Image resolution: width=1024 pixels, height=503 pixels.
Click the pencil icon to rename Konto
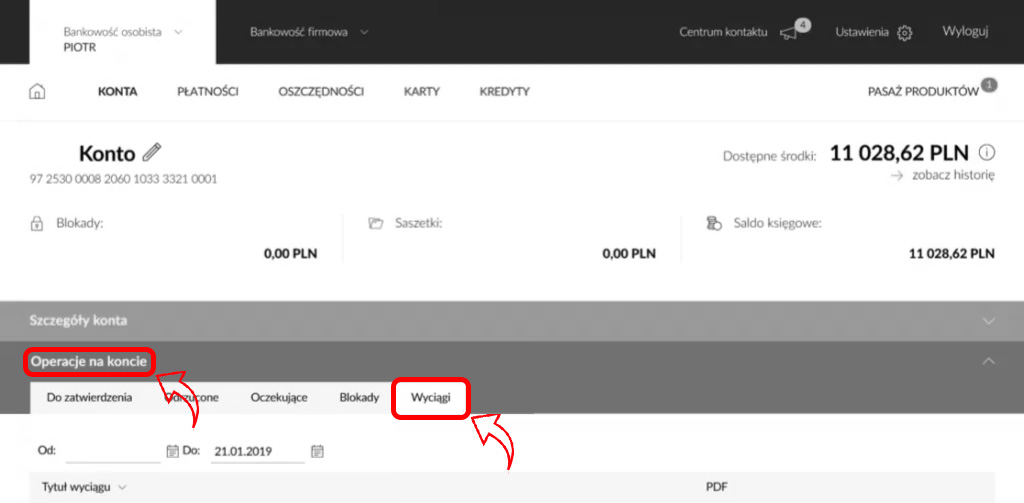152,153
